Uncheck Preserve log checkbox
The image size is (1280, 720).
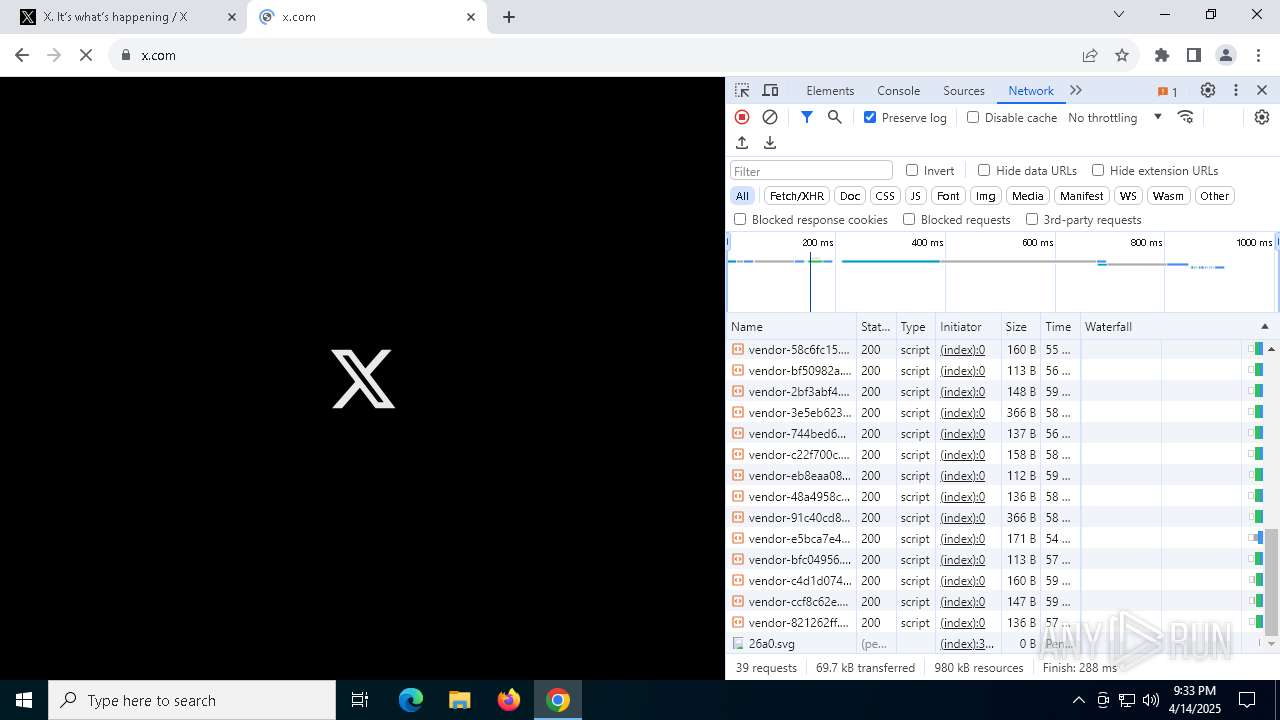870,117
